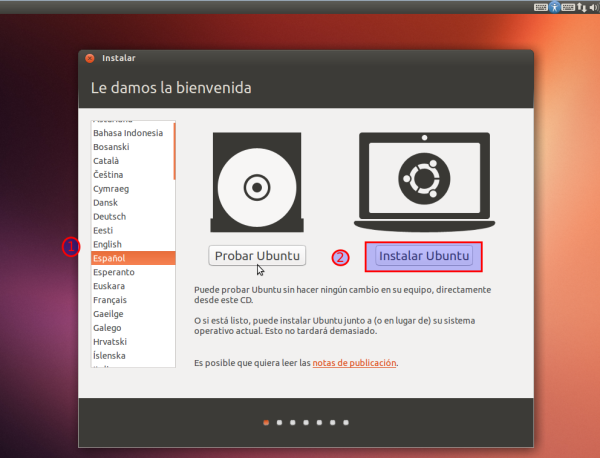Select the highlighted Español entry

coord(133,258)
